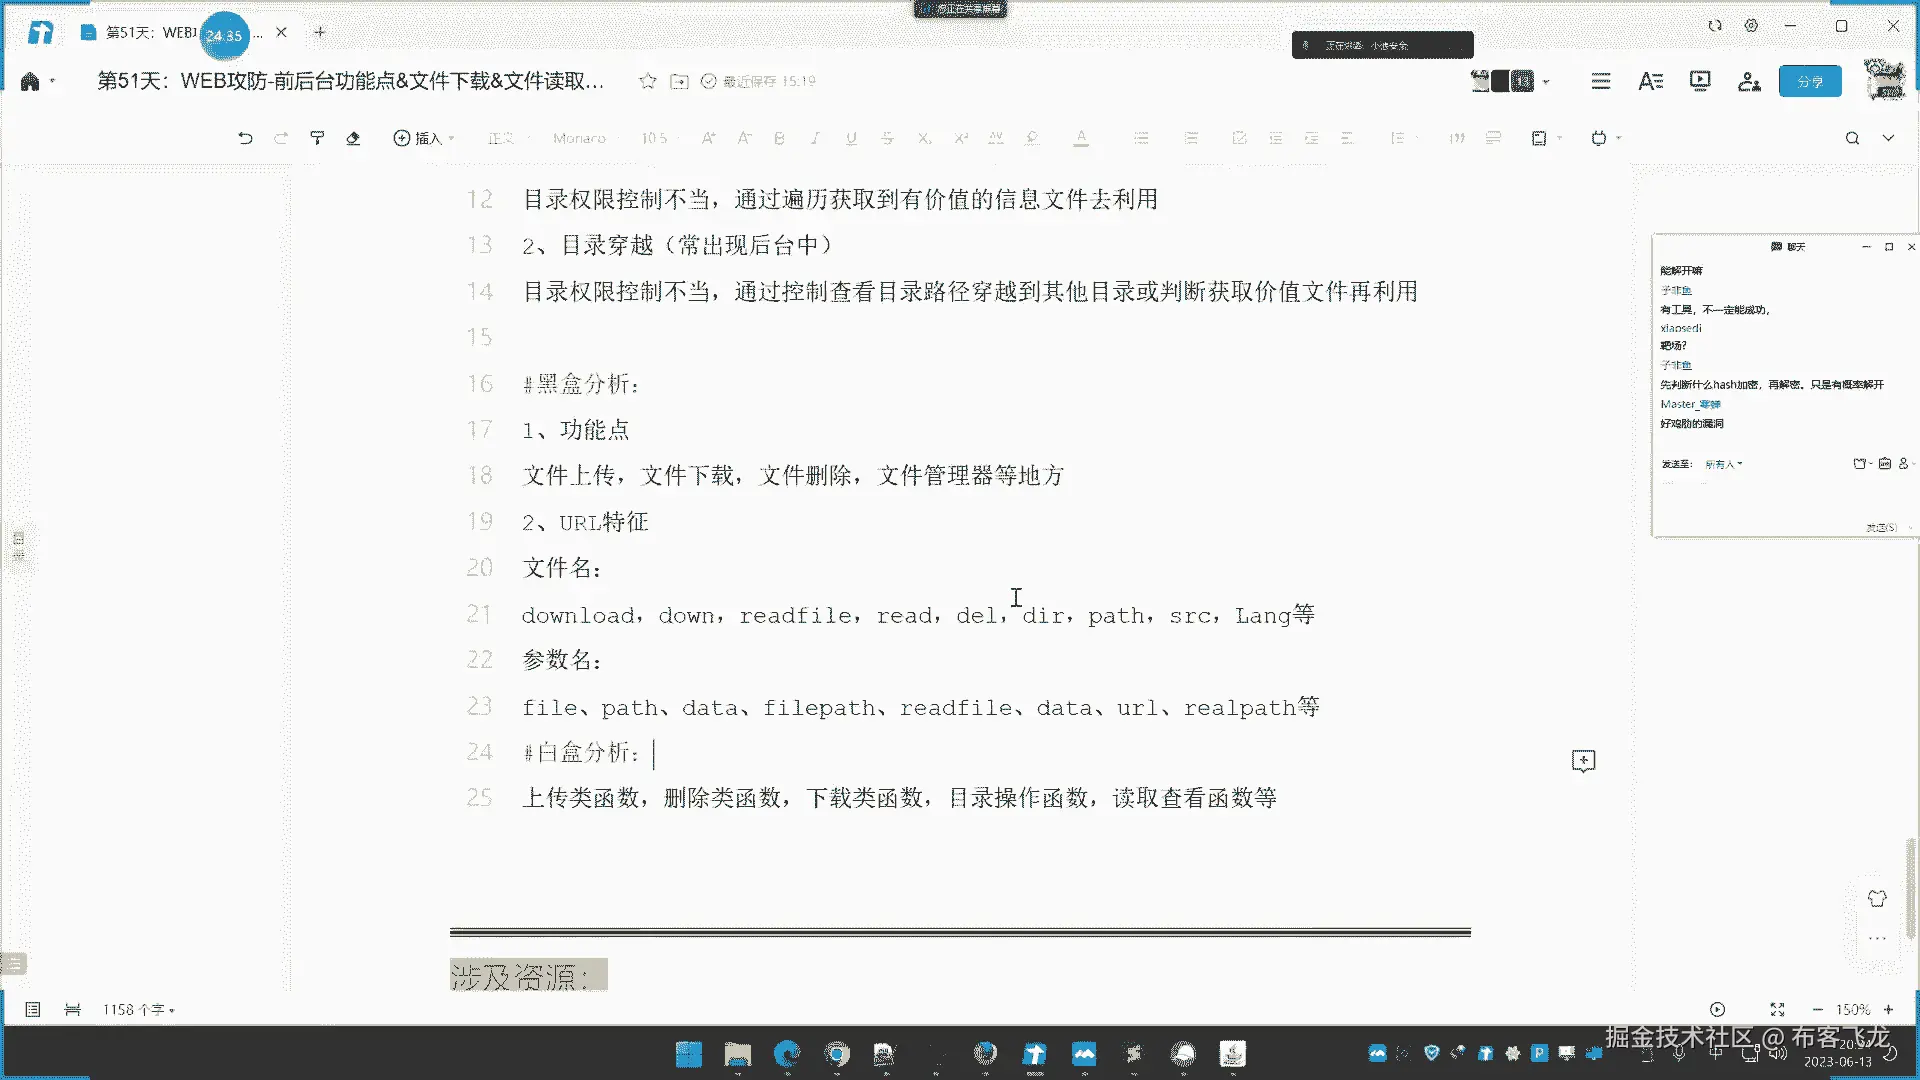Pick the font color swatch
Screen dimensions: 1920x1080
[1081, 138]
